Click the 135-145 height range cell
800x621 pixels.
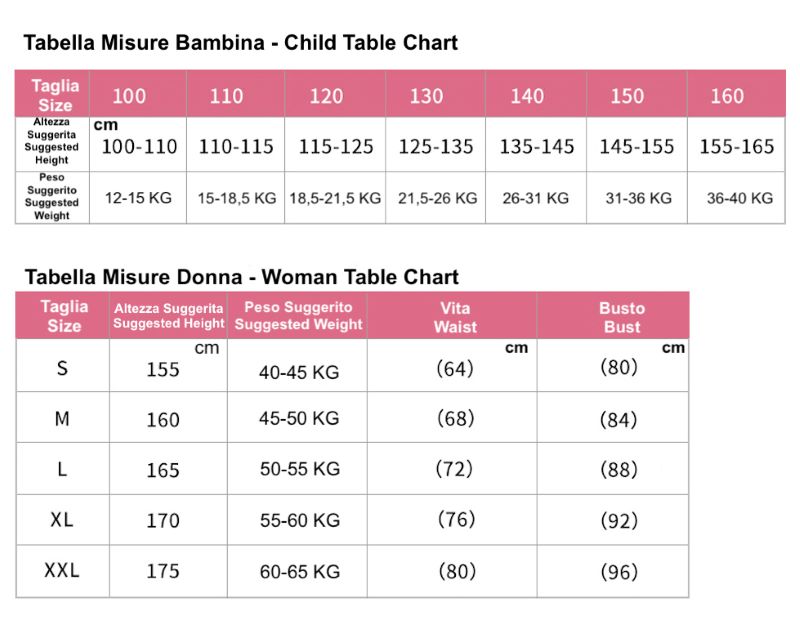click(537, 147)
